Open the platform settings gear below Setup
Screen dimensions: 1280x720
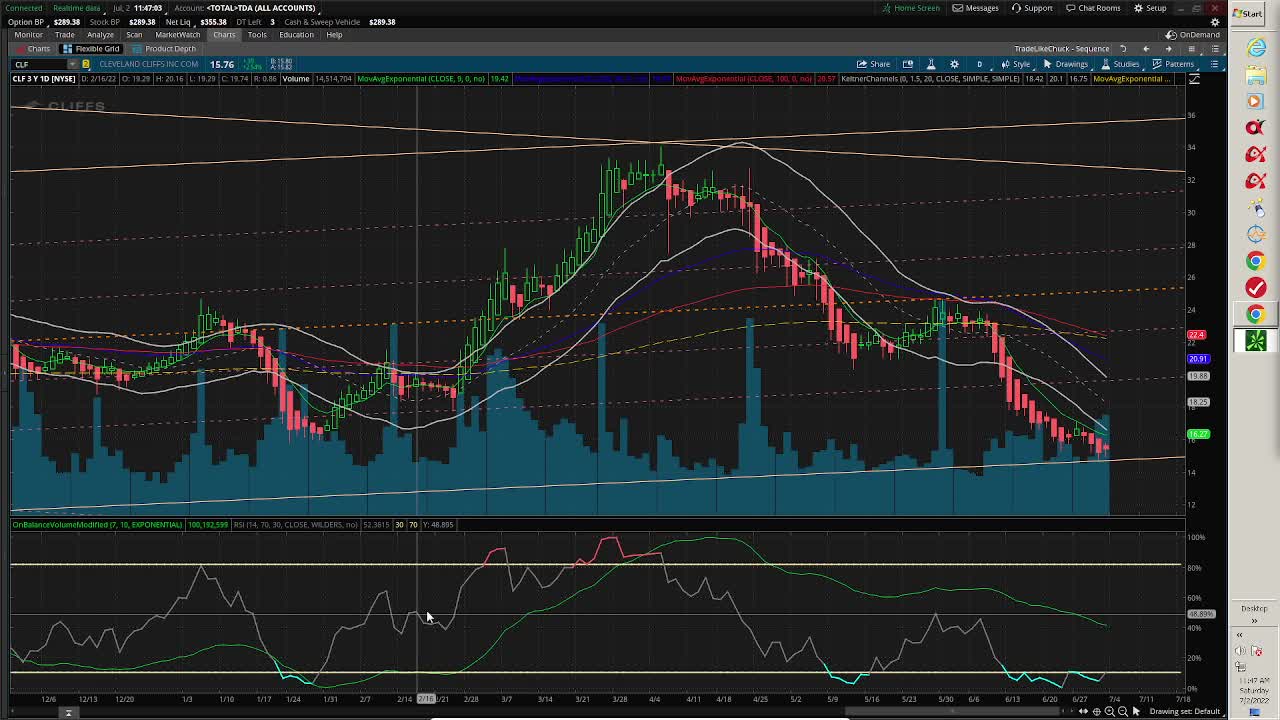(1214, 21)
